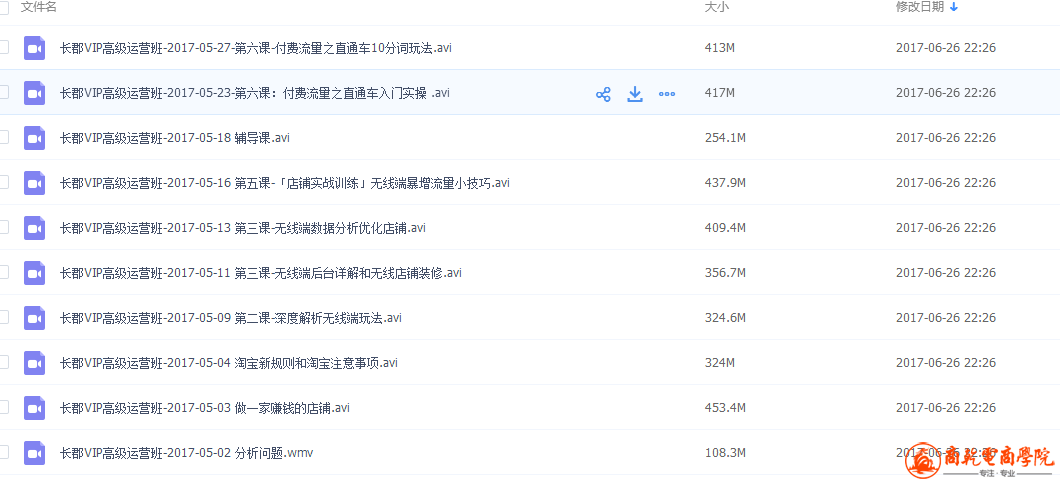Open file 付费流量之直通车入门实操 .avi
The width and height of the screenshot is (1060, 486).
pyautogui.click(x=254, y=93)
